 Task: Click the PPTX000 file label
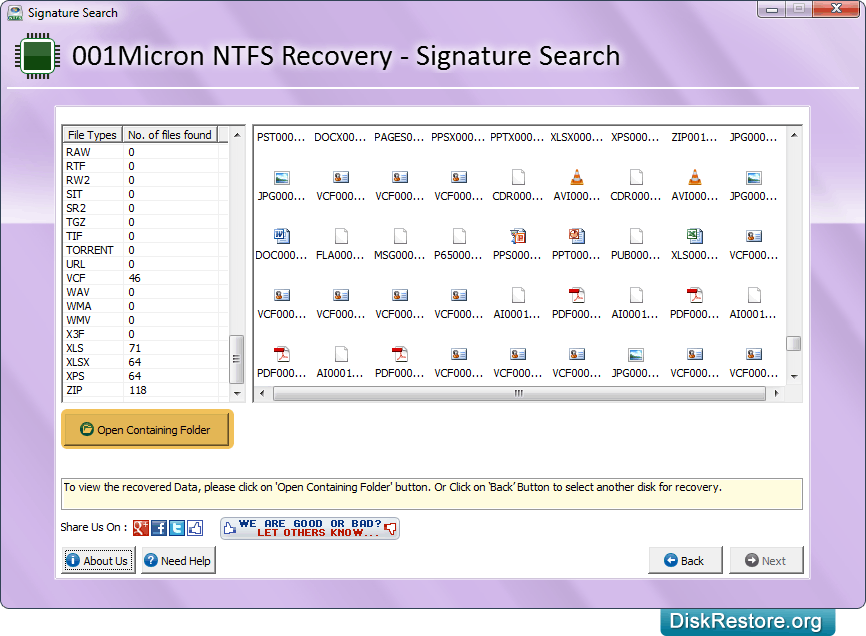point(517,137)
